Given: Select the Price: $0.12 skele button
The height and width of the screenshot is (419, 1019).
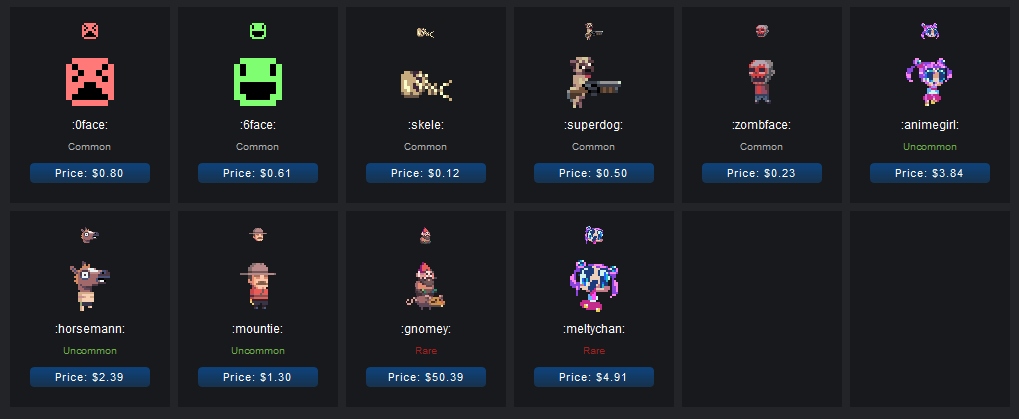Looking at the screenshot, I should 426,173.
